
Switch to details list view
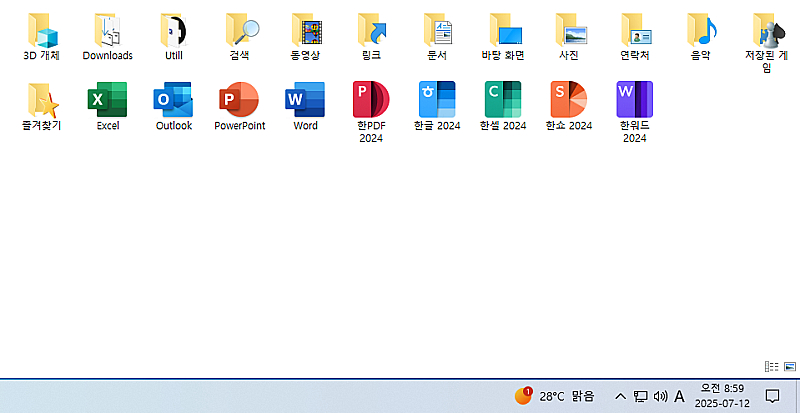[771, 367]
